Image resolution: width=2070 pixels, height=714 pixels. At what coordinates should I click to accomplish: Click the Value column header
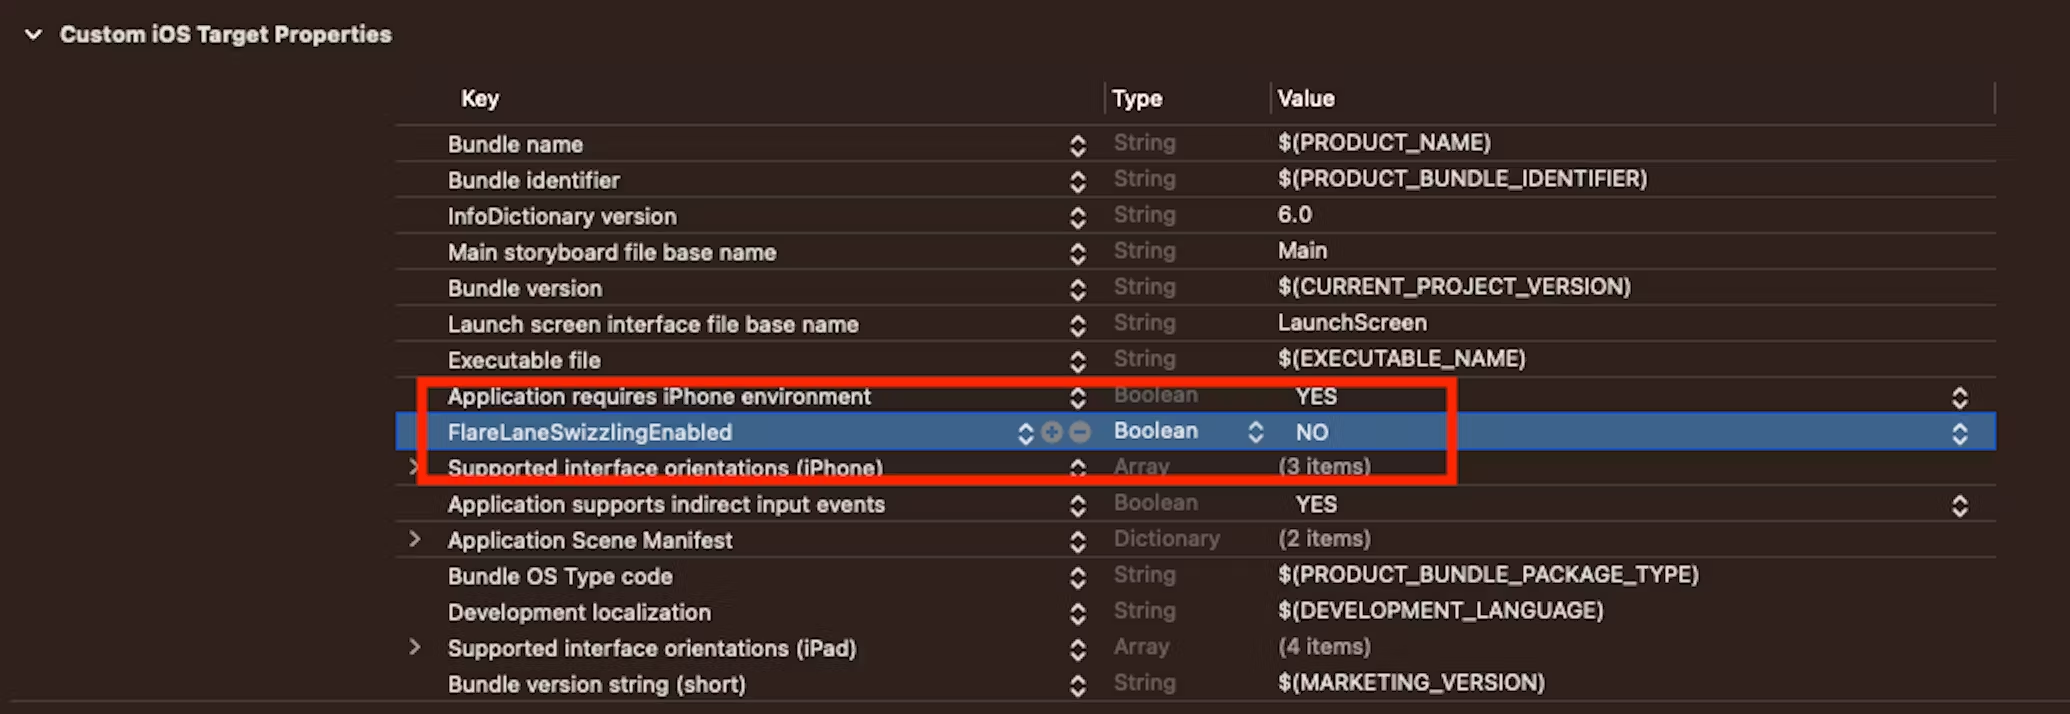click(x=1306, y=99)
